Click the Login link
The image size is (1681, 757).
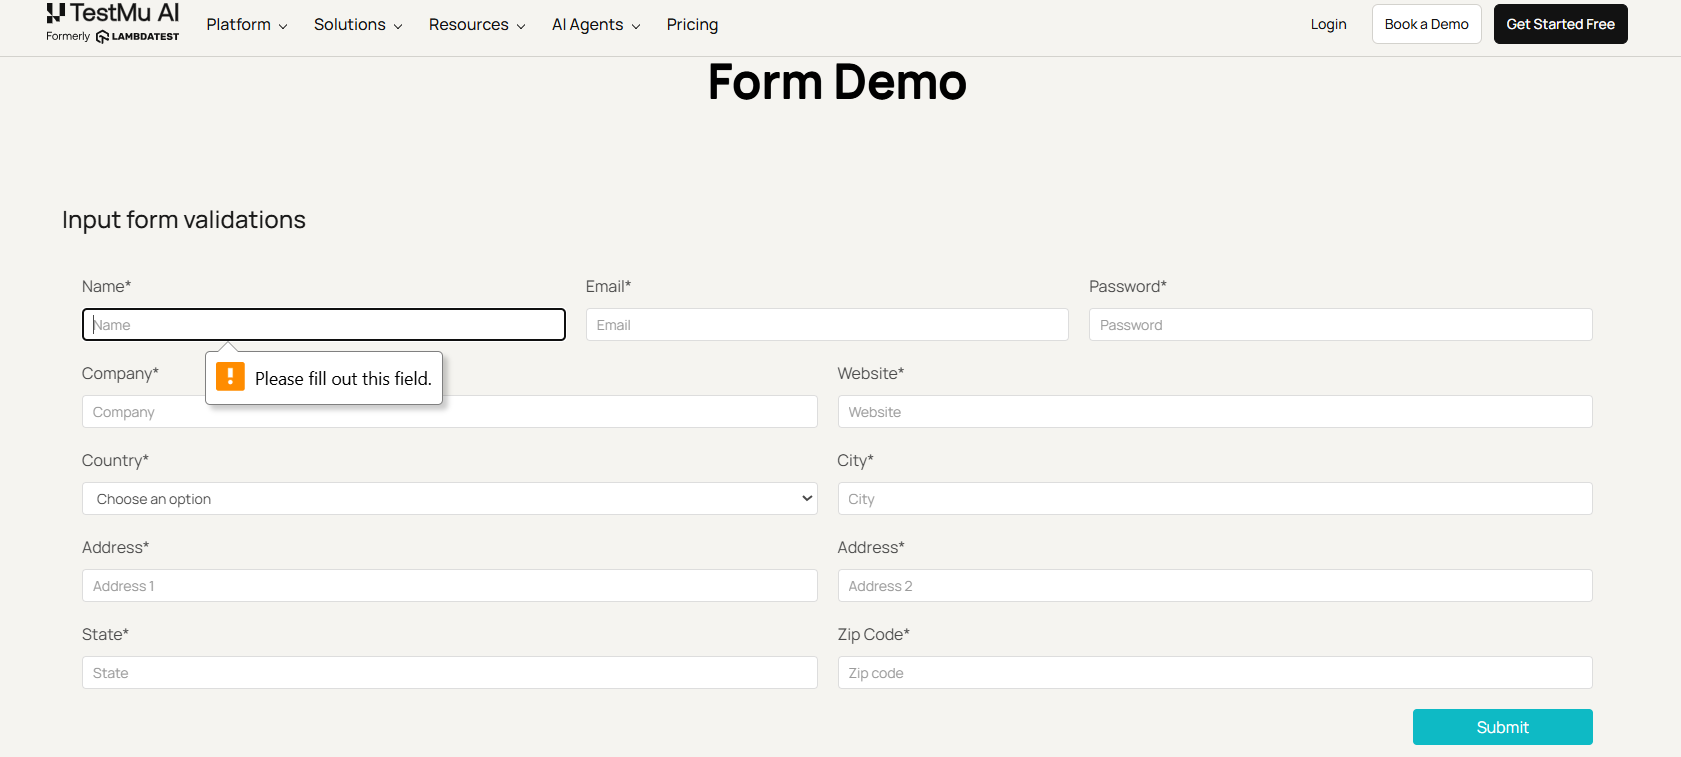(1328, 25)
